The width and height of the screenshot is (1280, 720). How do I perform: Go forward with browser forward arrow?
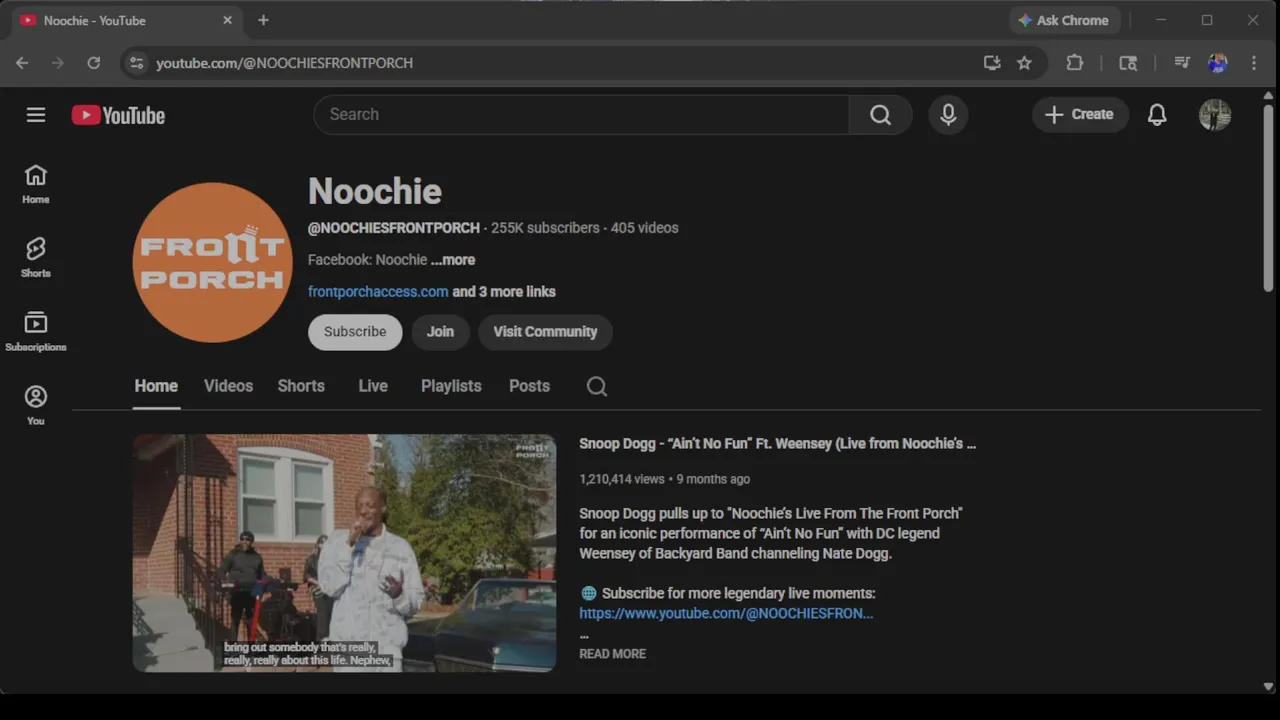pos(57,62)
